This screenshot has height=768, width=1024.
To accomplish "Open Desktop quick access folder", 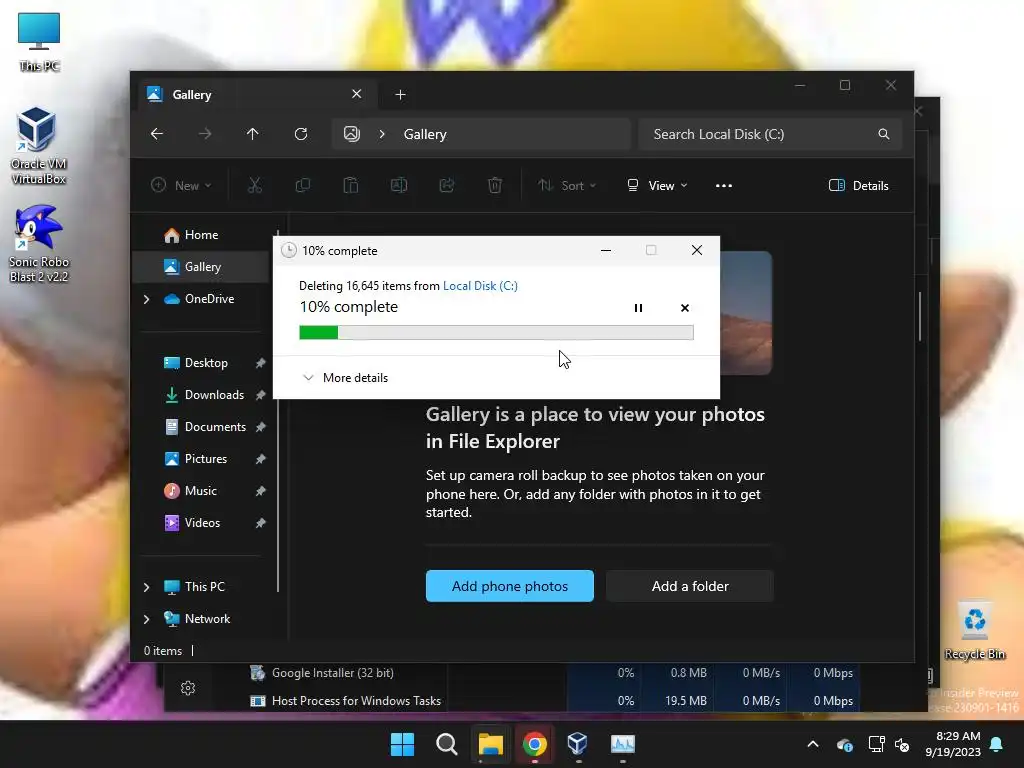I will pos(206,363).
